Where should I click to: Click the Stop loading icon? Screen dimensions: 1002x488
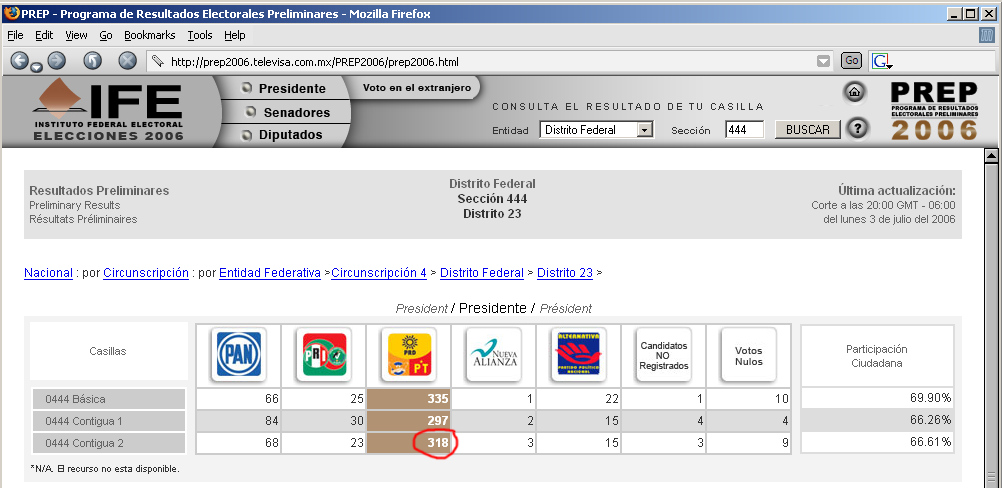128,61
